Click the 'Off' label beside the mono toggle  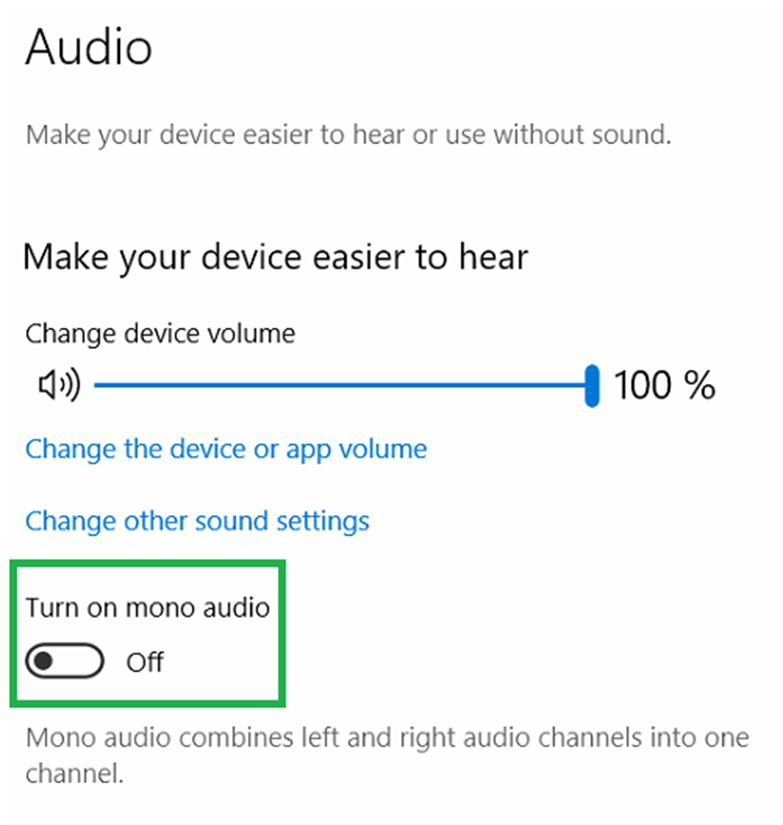click(x=145, y=662)
